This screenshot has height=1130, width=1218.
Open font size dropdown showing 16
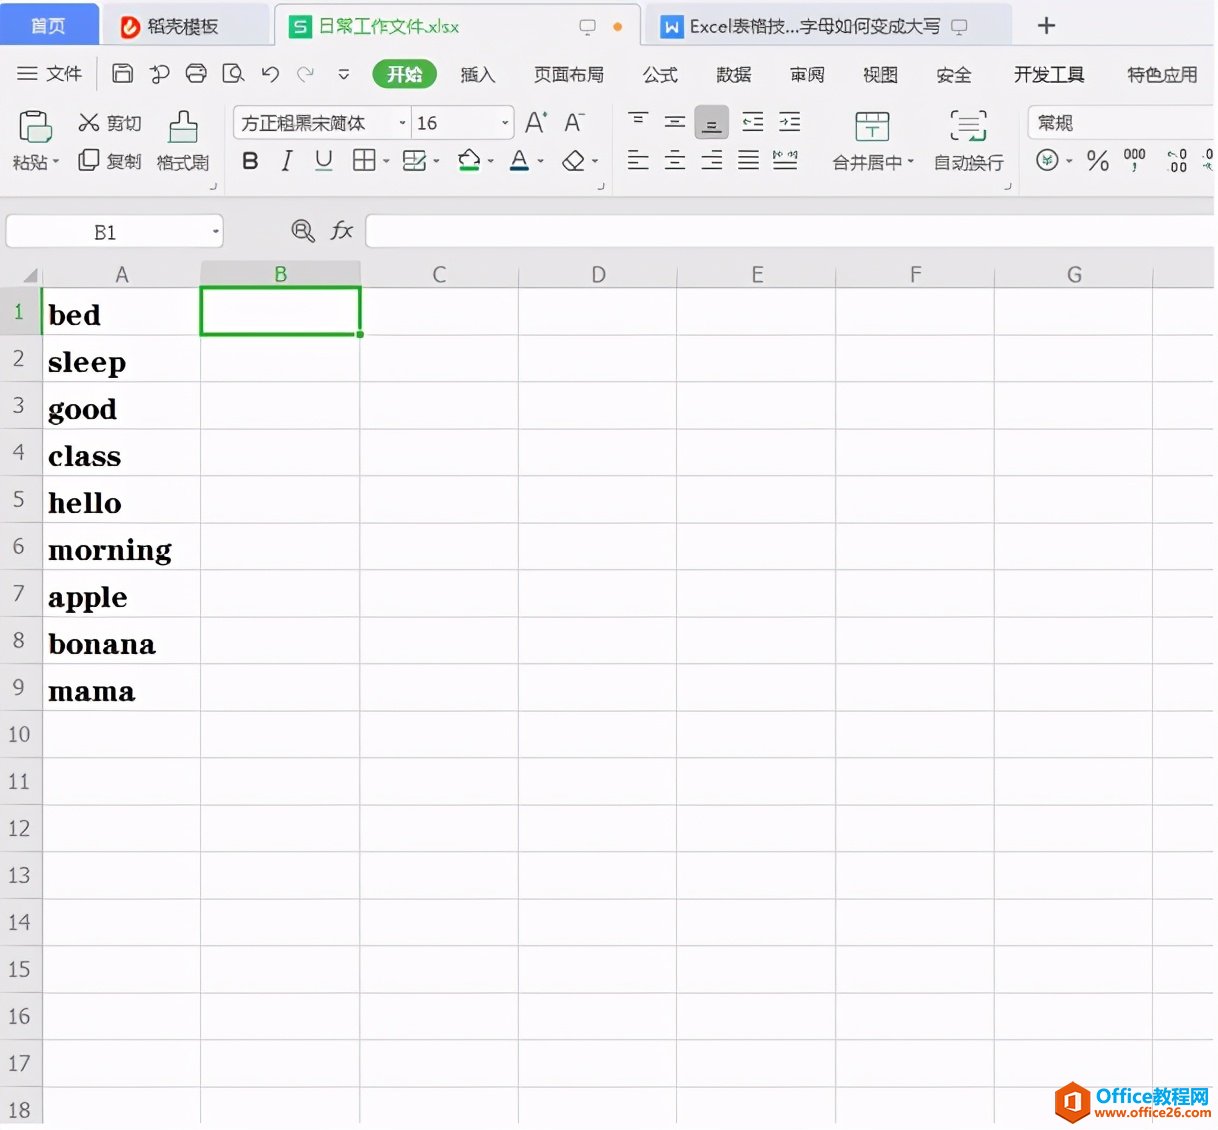click(x=505, y=123)
